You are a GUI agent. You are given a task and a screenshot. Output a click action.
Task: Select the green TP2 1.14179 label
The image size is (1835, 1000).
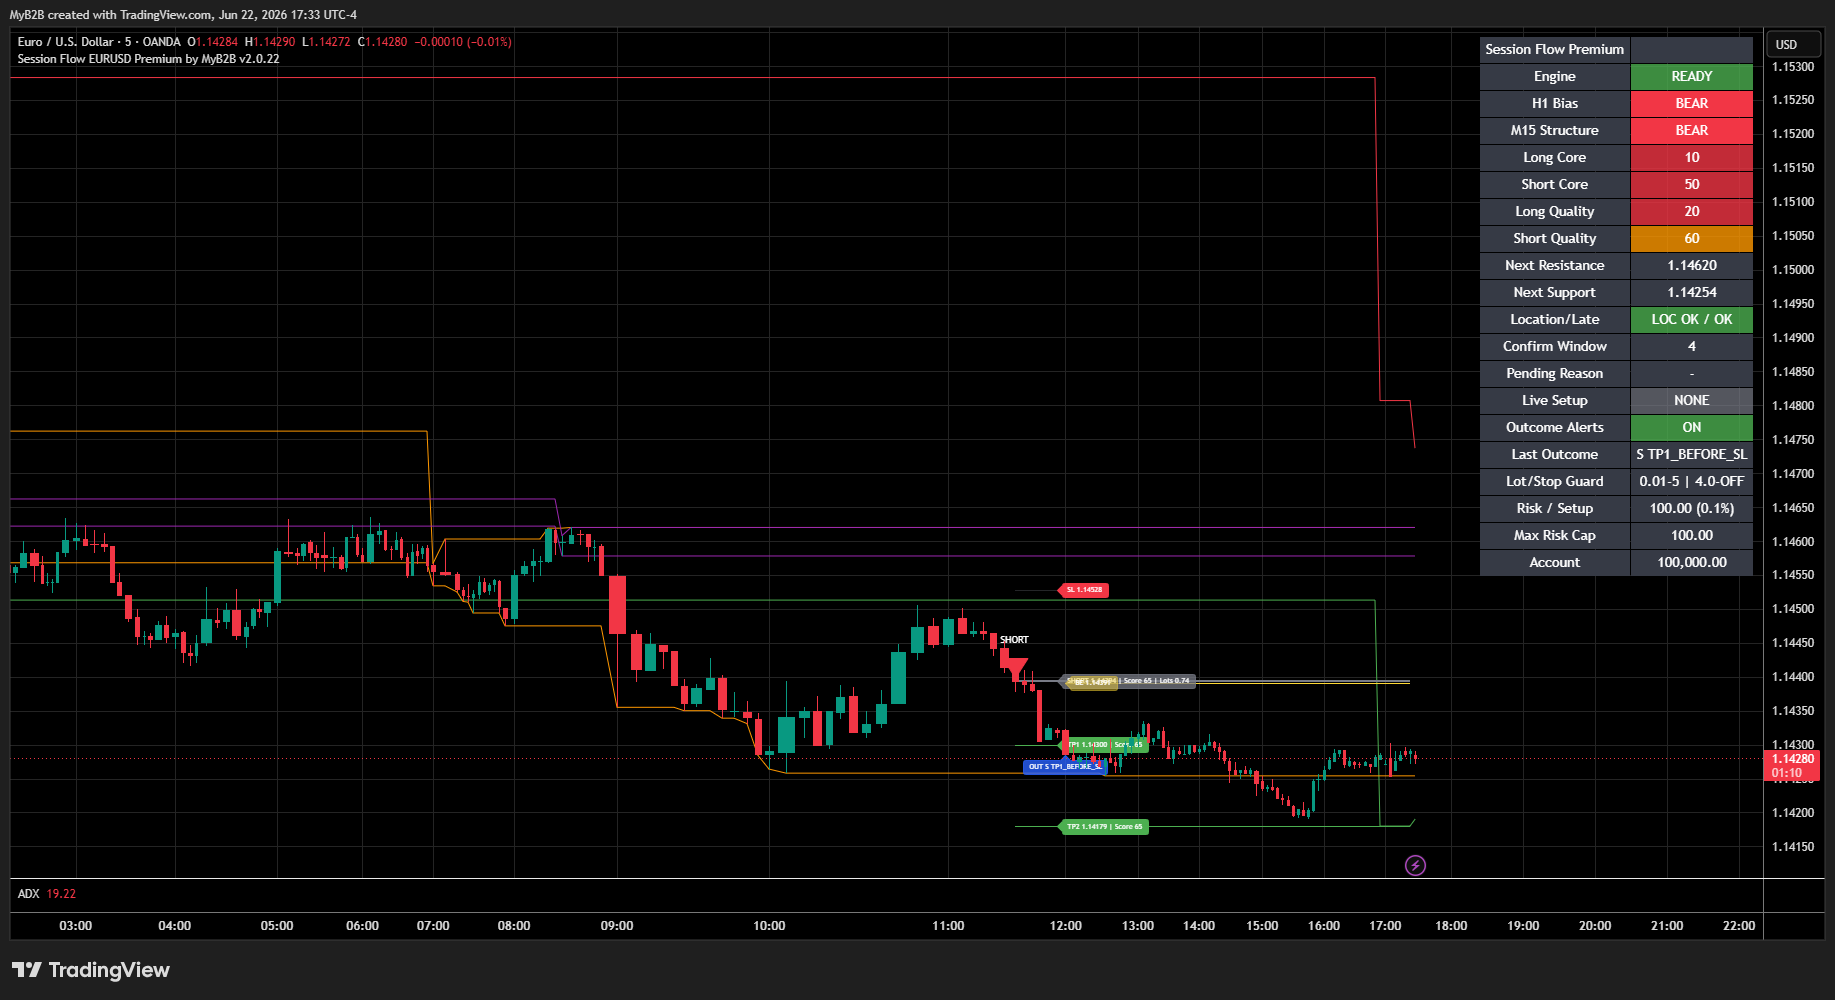tap(1104, 827)
